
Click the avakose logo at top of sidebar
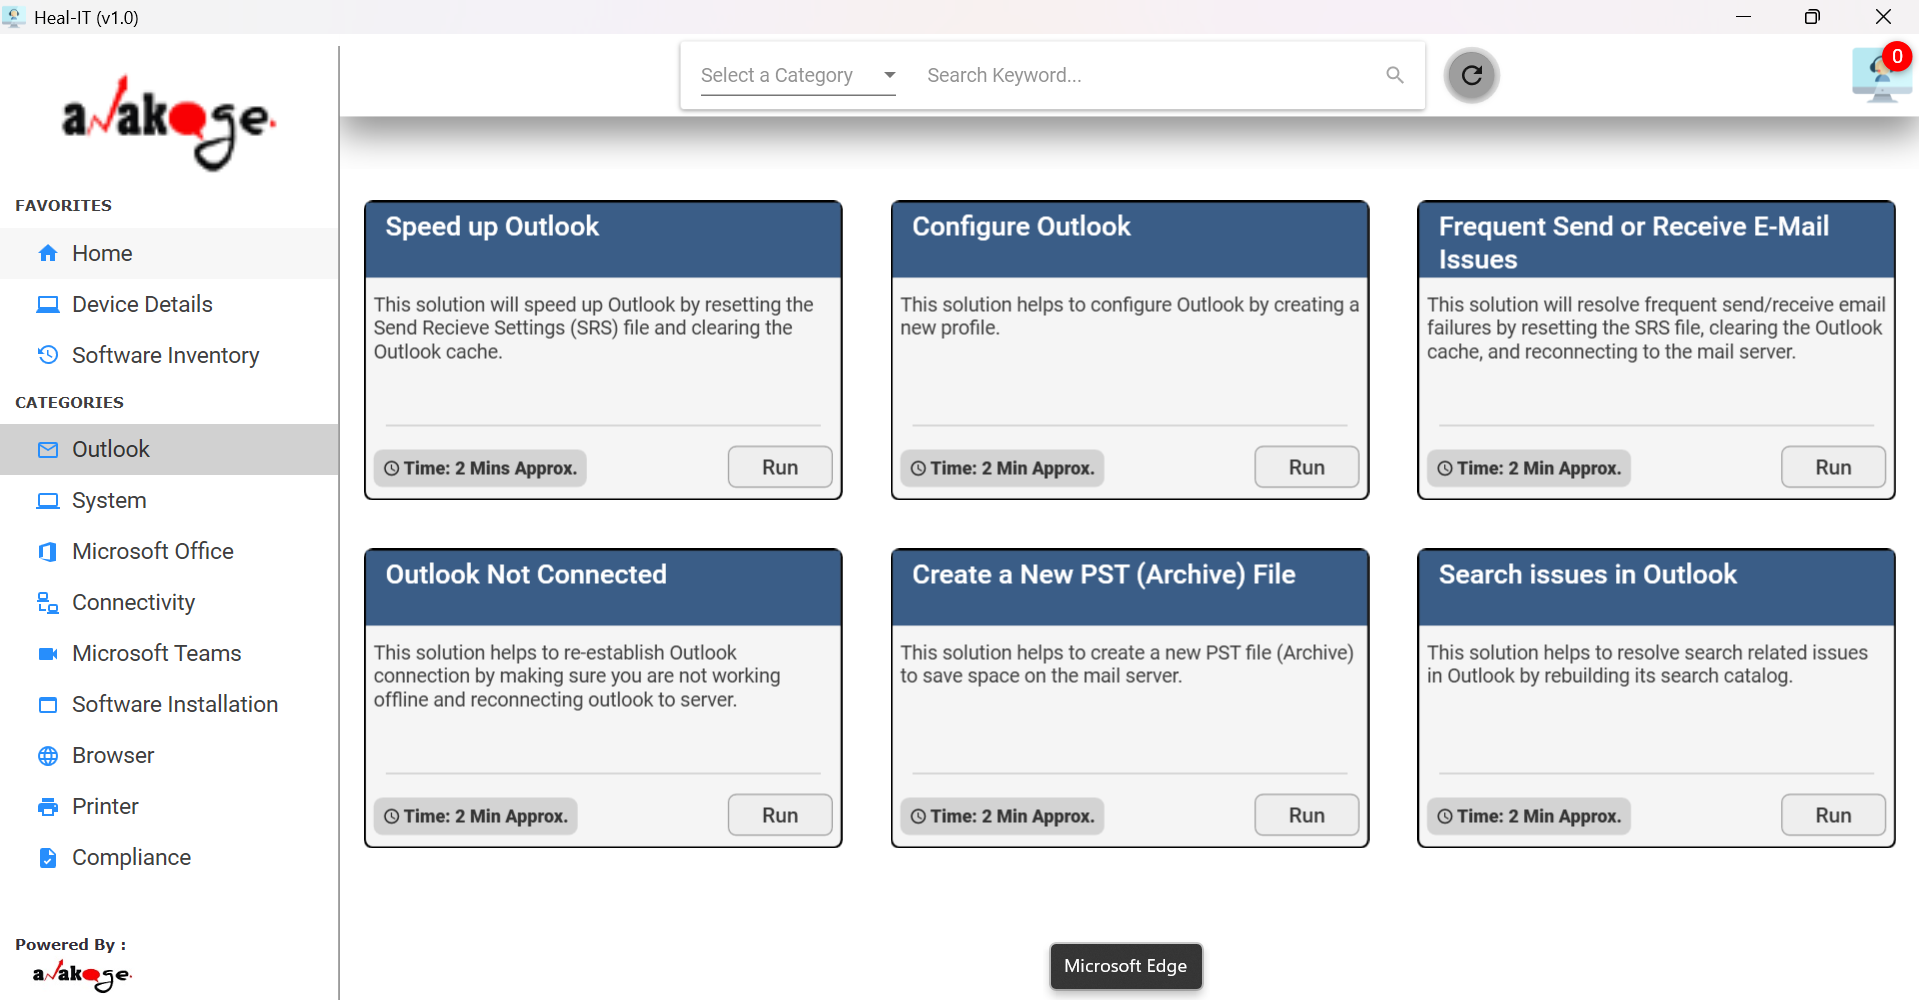168,122
